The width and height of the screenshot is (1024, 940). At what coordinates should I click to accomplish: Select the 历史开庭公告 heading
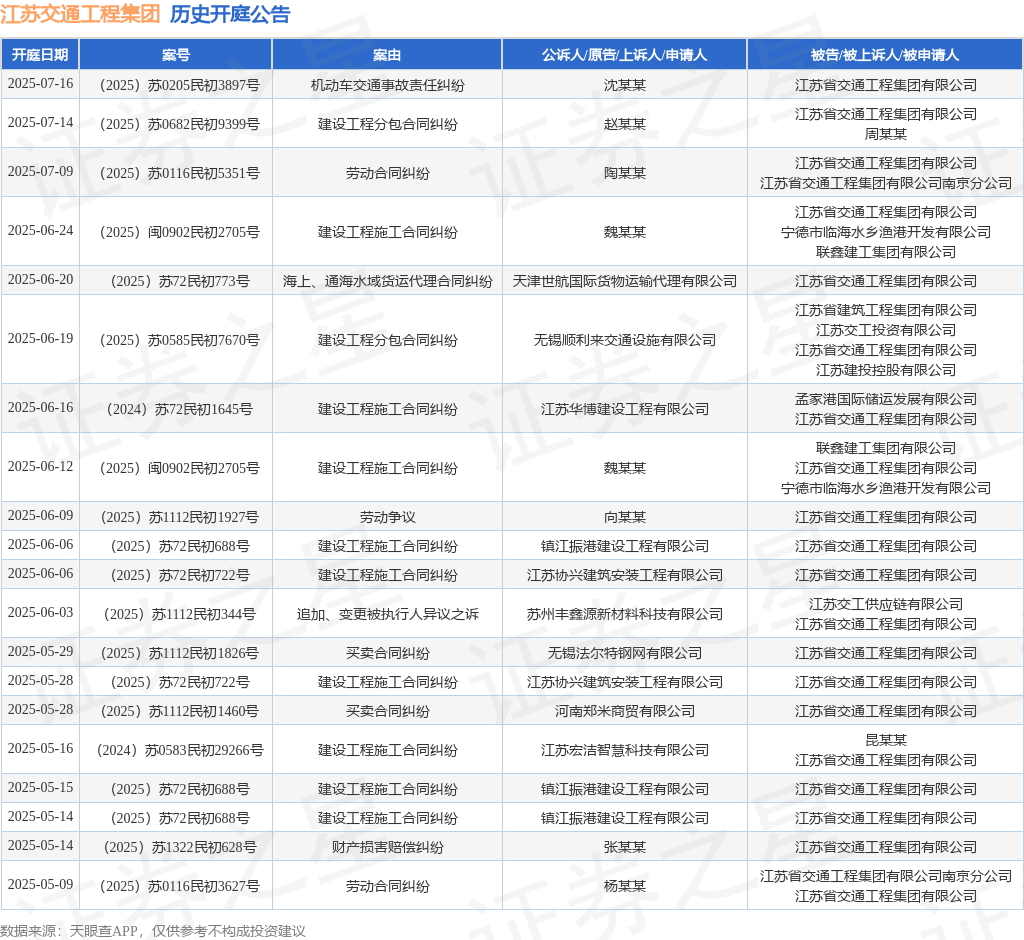[x=230, y=14]
